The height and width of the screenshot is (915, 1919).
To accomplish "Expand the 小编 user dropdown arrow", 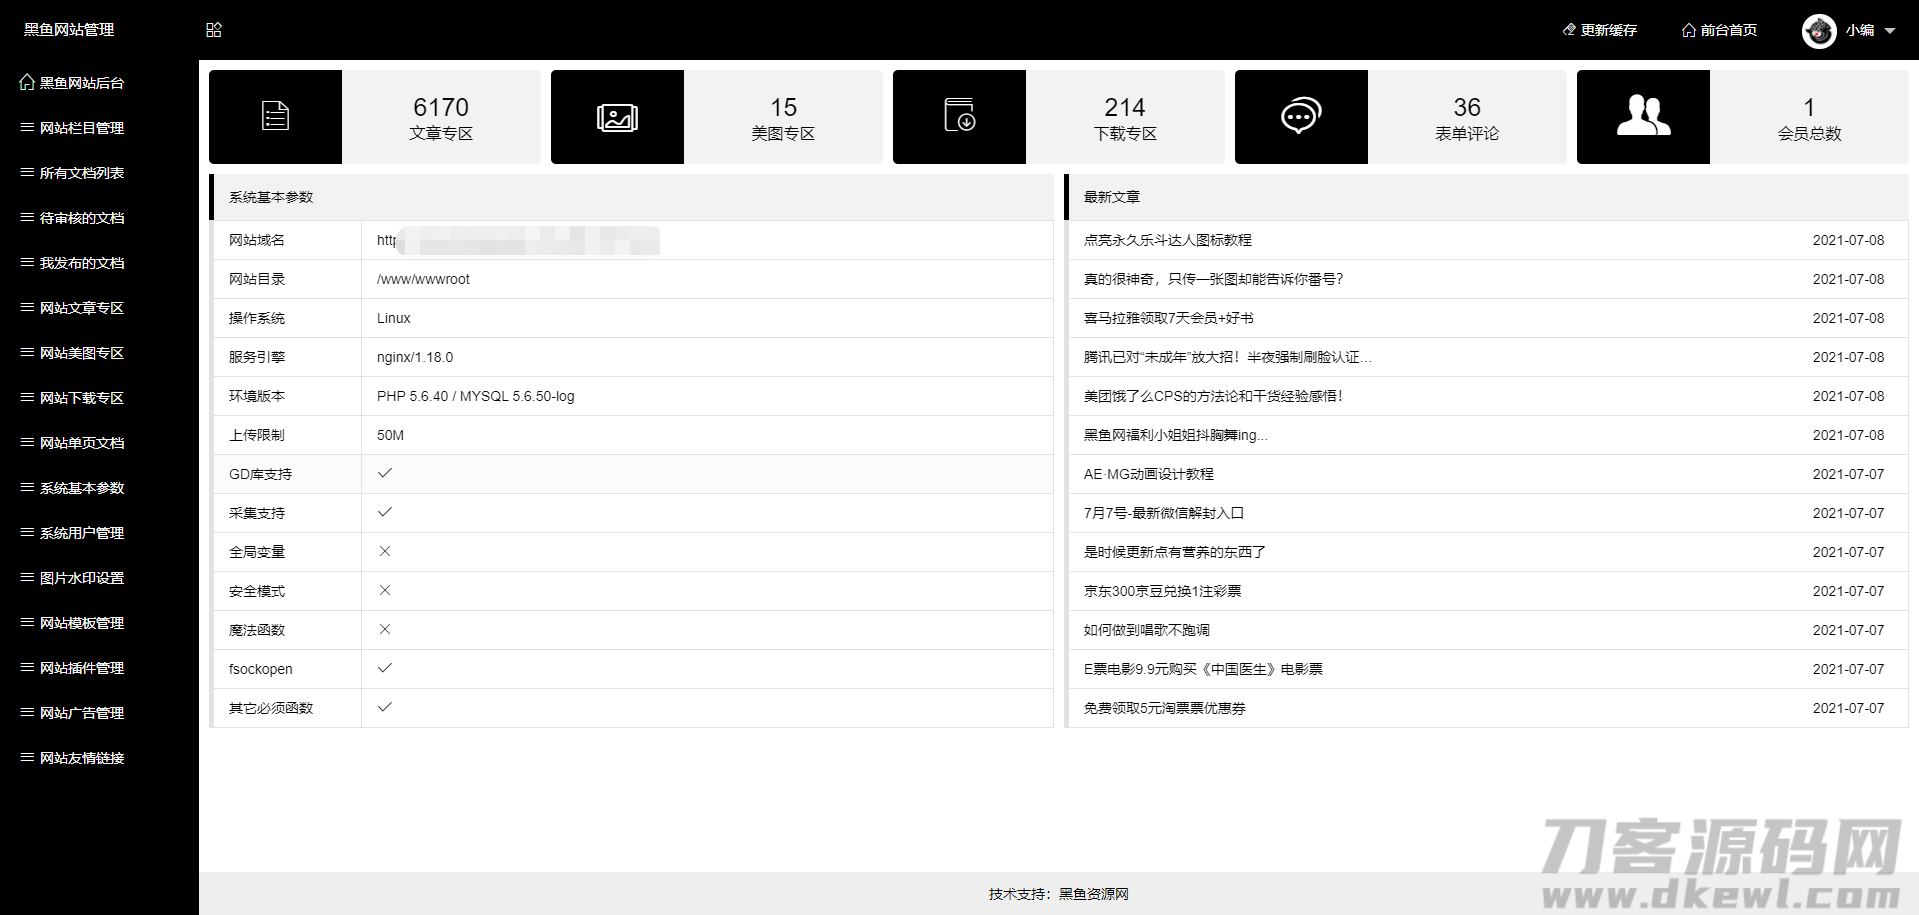I will point(1890,31).
